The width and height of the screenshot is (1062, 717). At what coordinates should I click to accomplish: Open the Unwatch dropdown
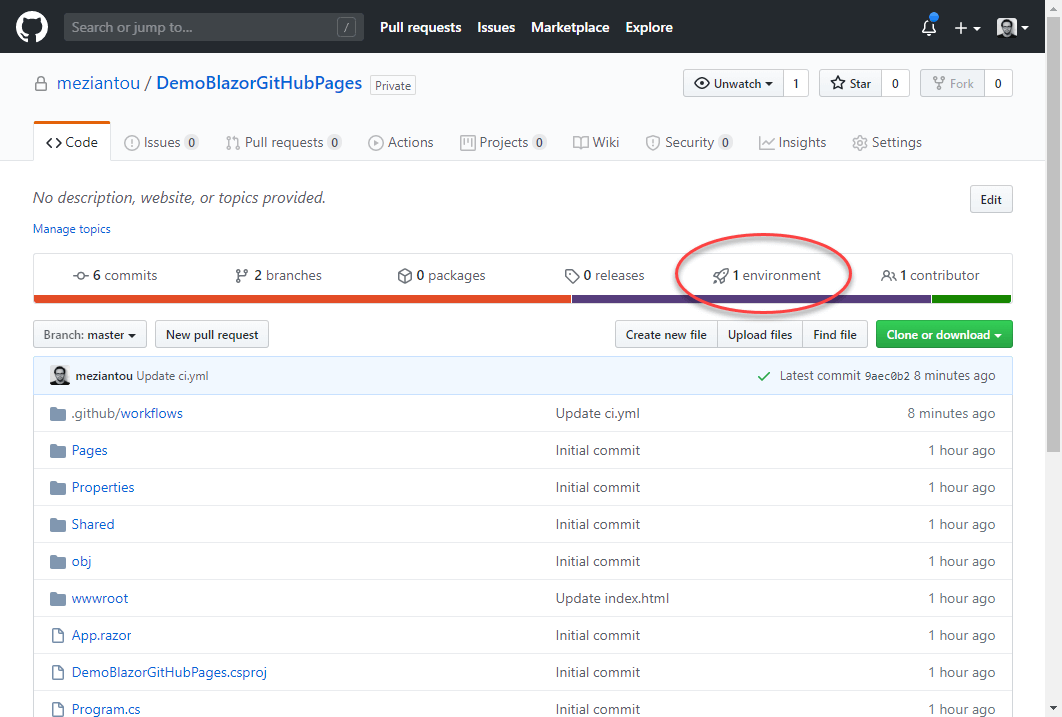tap(733, 84)
